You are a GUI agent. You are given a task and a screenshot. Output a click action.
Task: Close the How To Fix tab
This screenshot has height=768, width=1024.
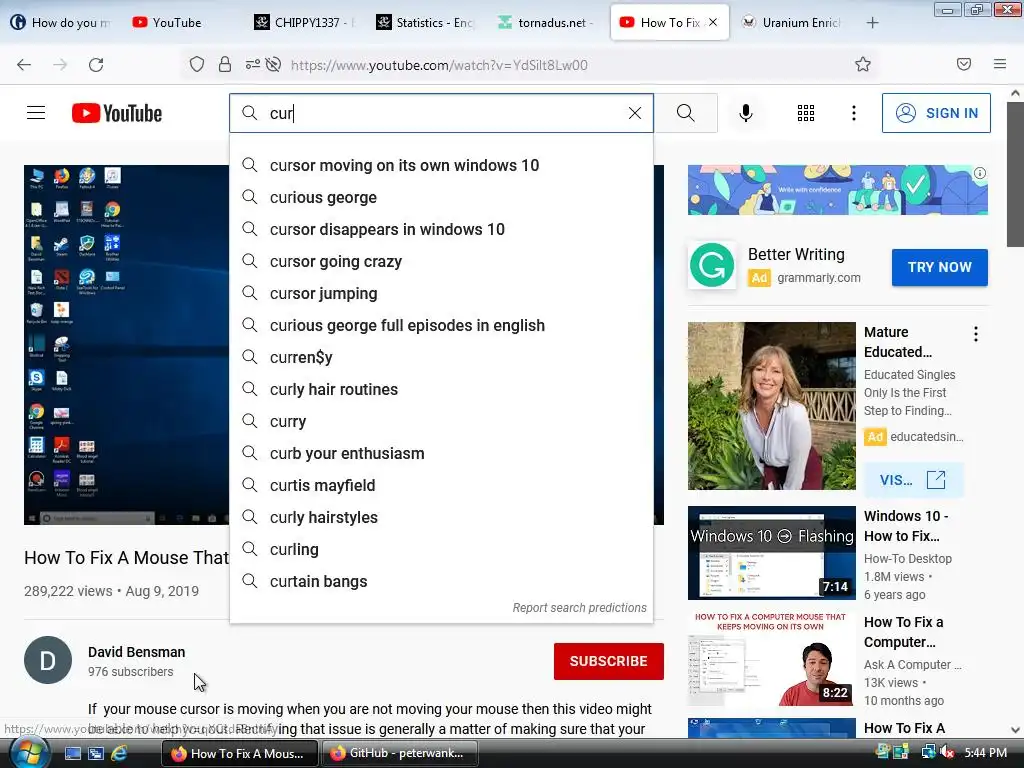click(713, 22)
